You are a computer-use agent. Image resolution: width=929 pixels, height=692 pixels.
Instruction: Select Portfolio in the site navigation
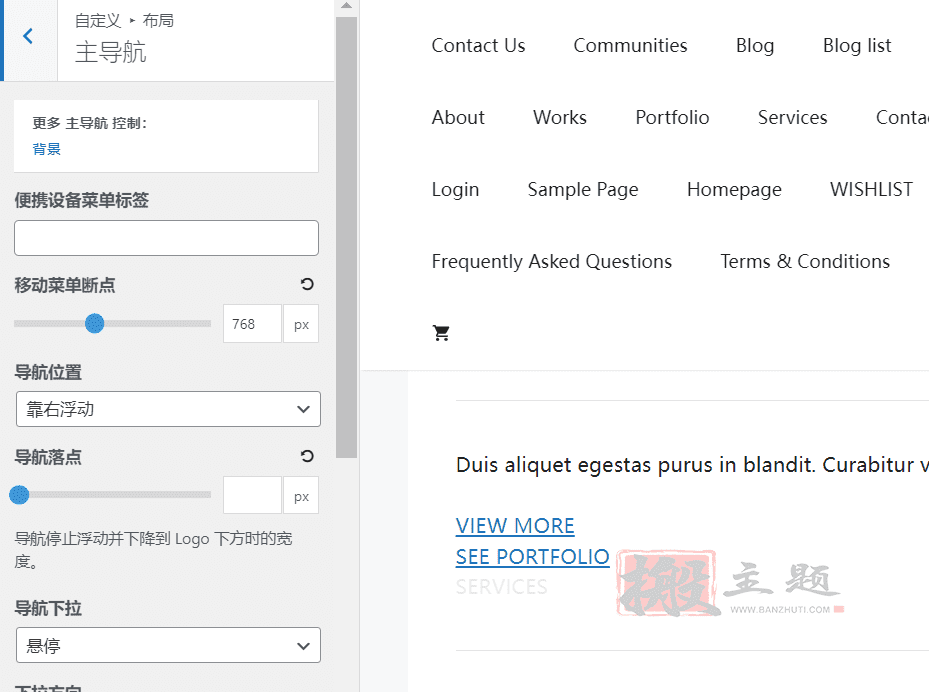[x=672, y=117]
